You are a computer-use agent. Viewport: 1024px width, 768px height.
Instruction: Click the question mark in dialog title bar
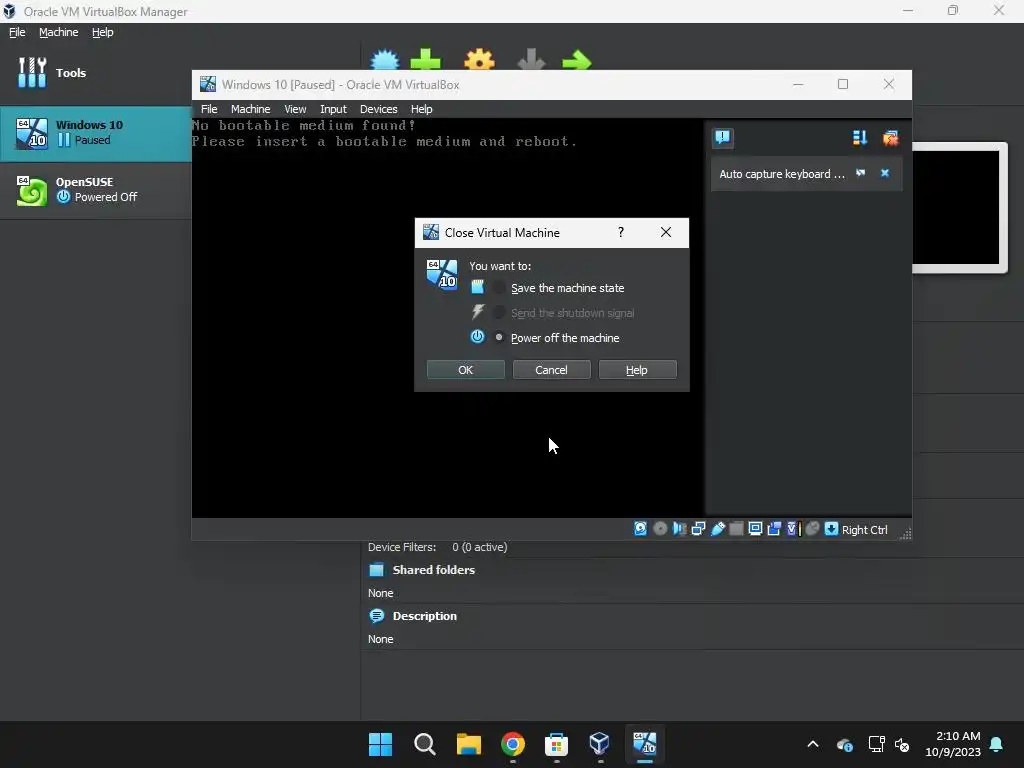(621, 232)
